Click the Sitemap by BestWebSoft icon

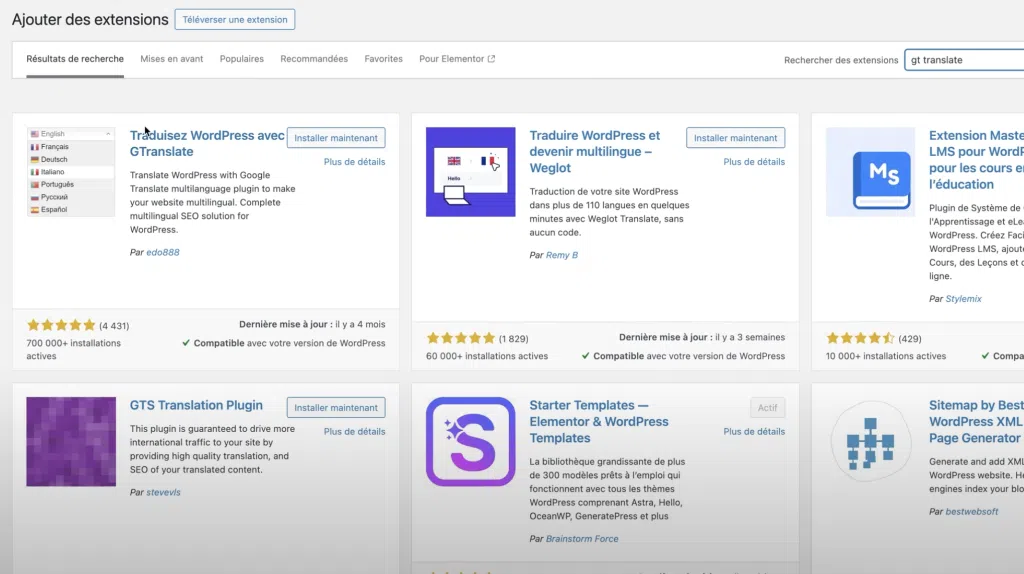click(x=870, y=441)
